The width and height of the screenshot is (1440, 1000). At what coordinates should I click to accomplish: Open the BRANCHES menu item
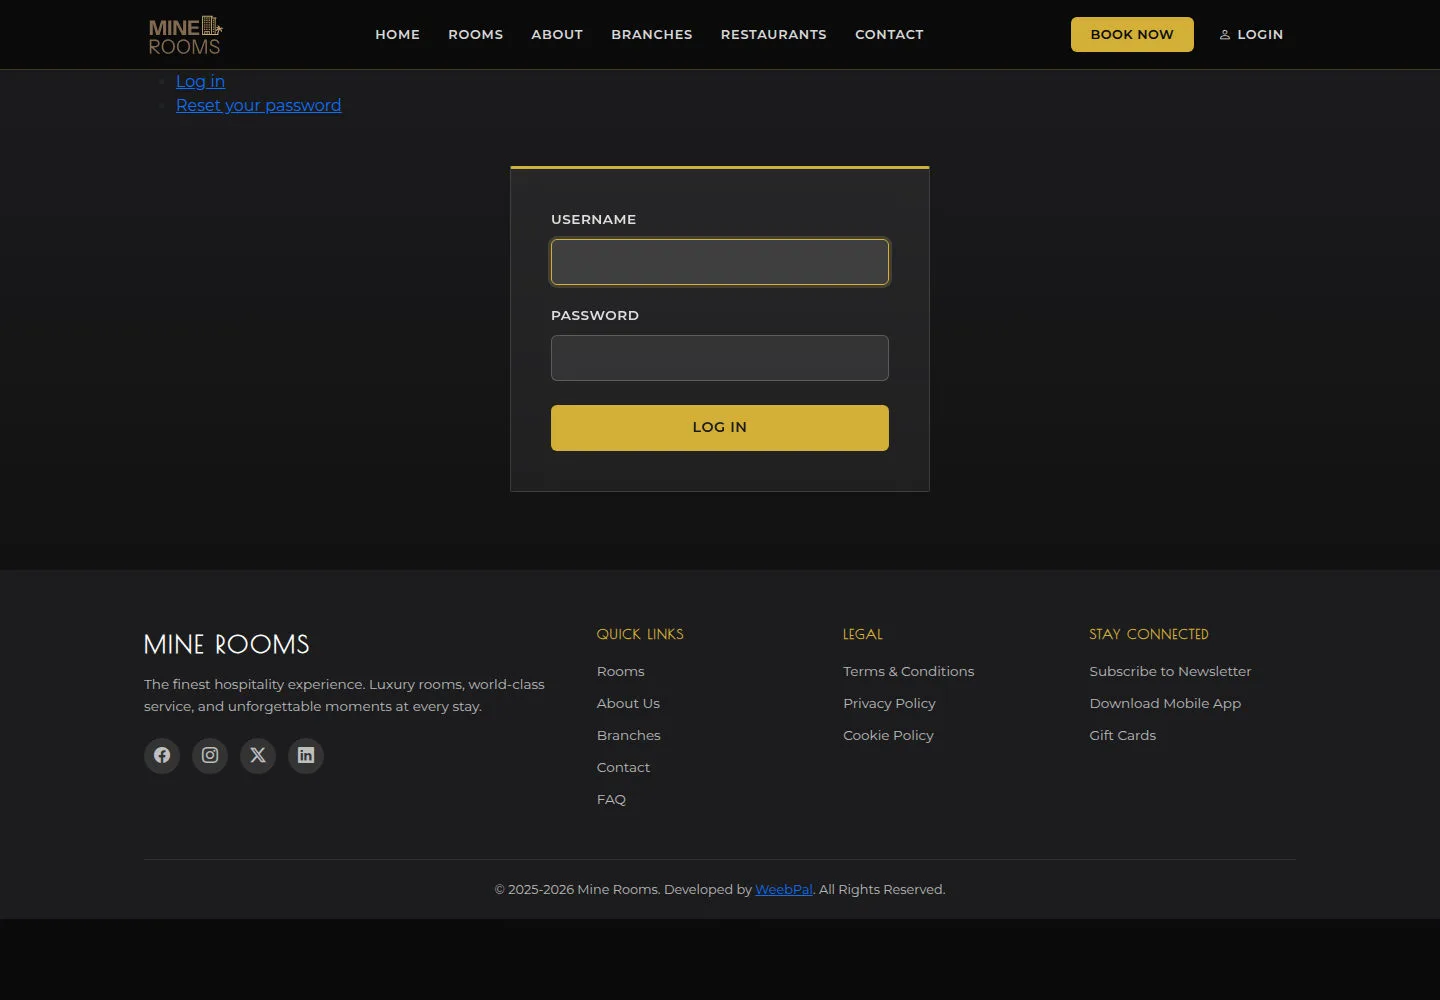click(x=652, y=34)
